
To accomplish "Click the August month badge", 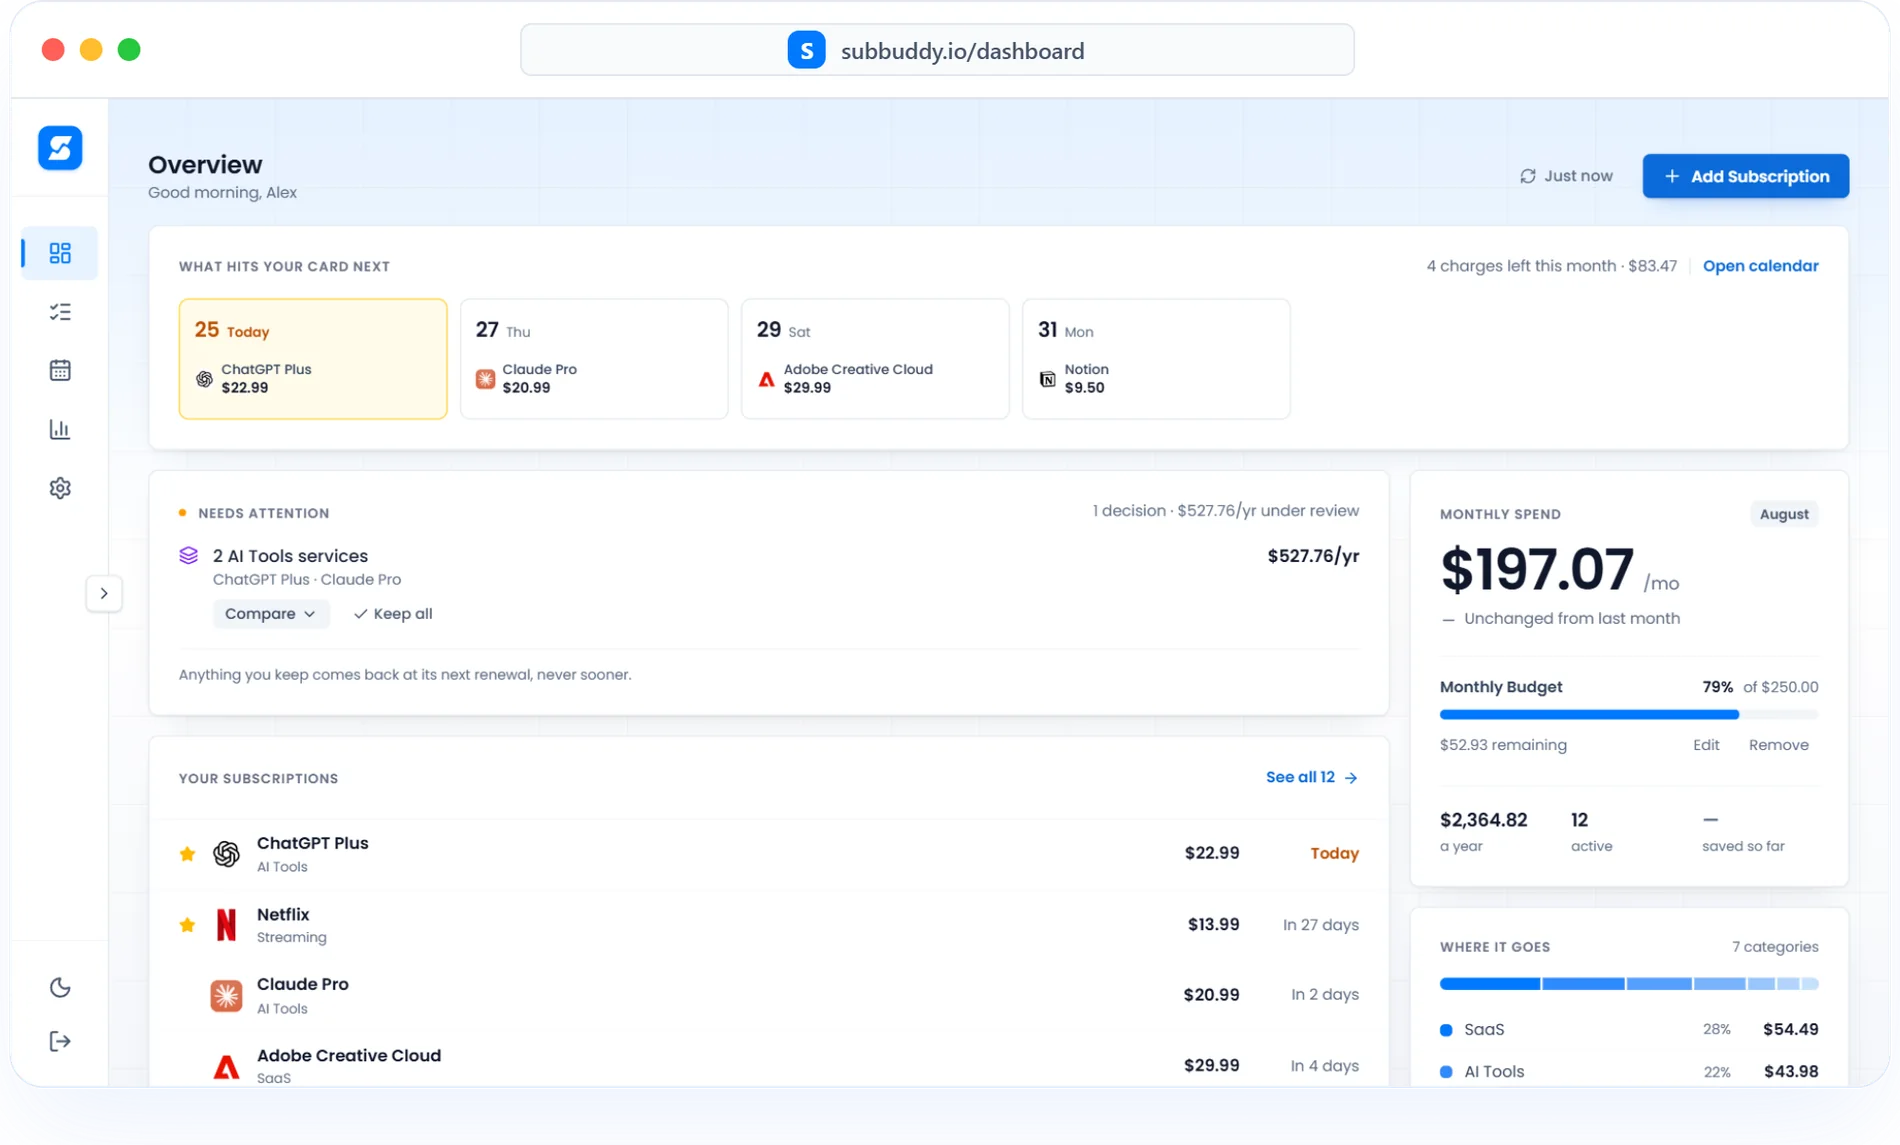I will pos(1783,514).
